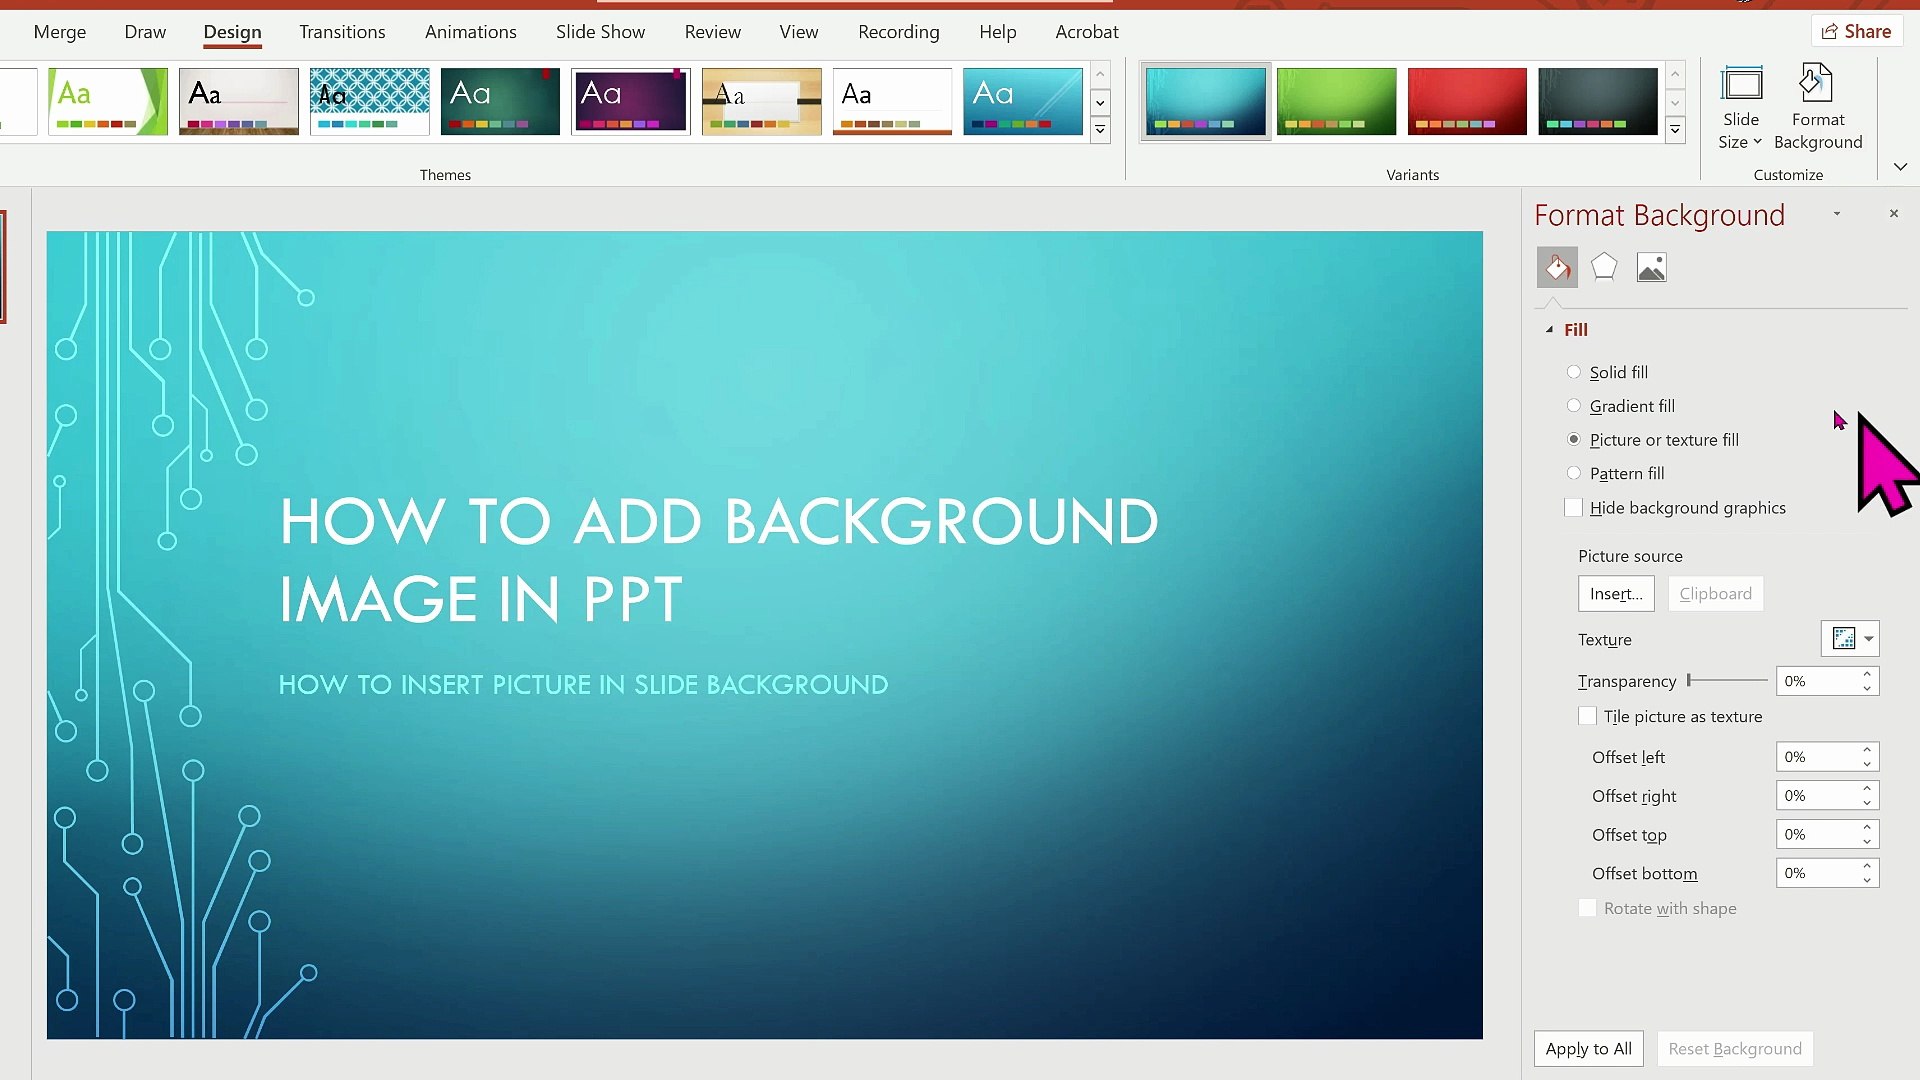Select the Solid fill radio button
Screen dimensions: 1920x1080
(x=1574, y=372)
